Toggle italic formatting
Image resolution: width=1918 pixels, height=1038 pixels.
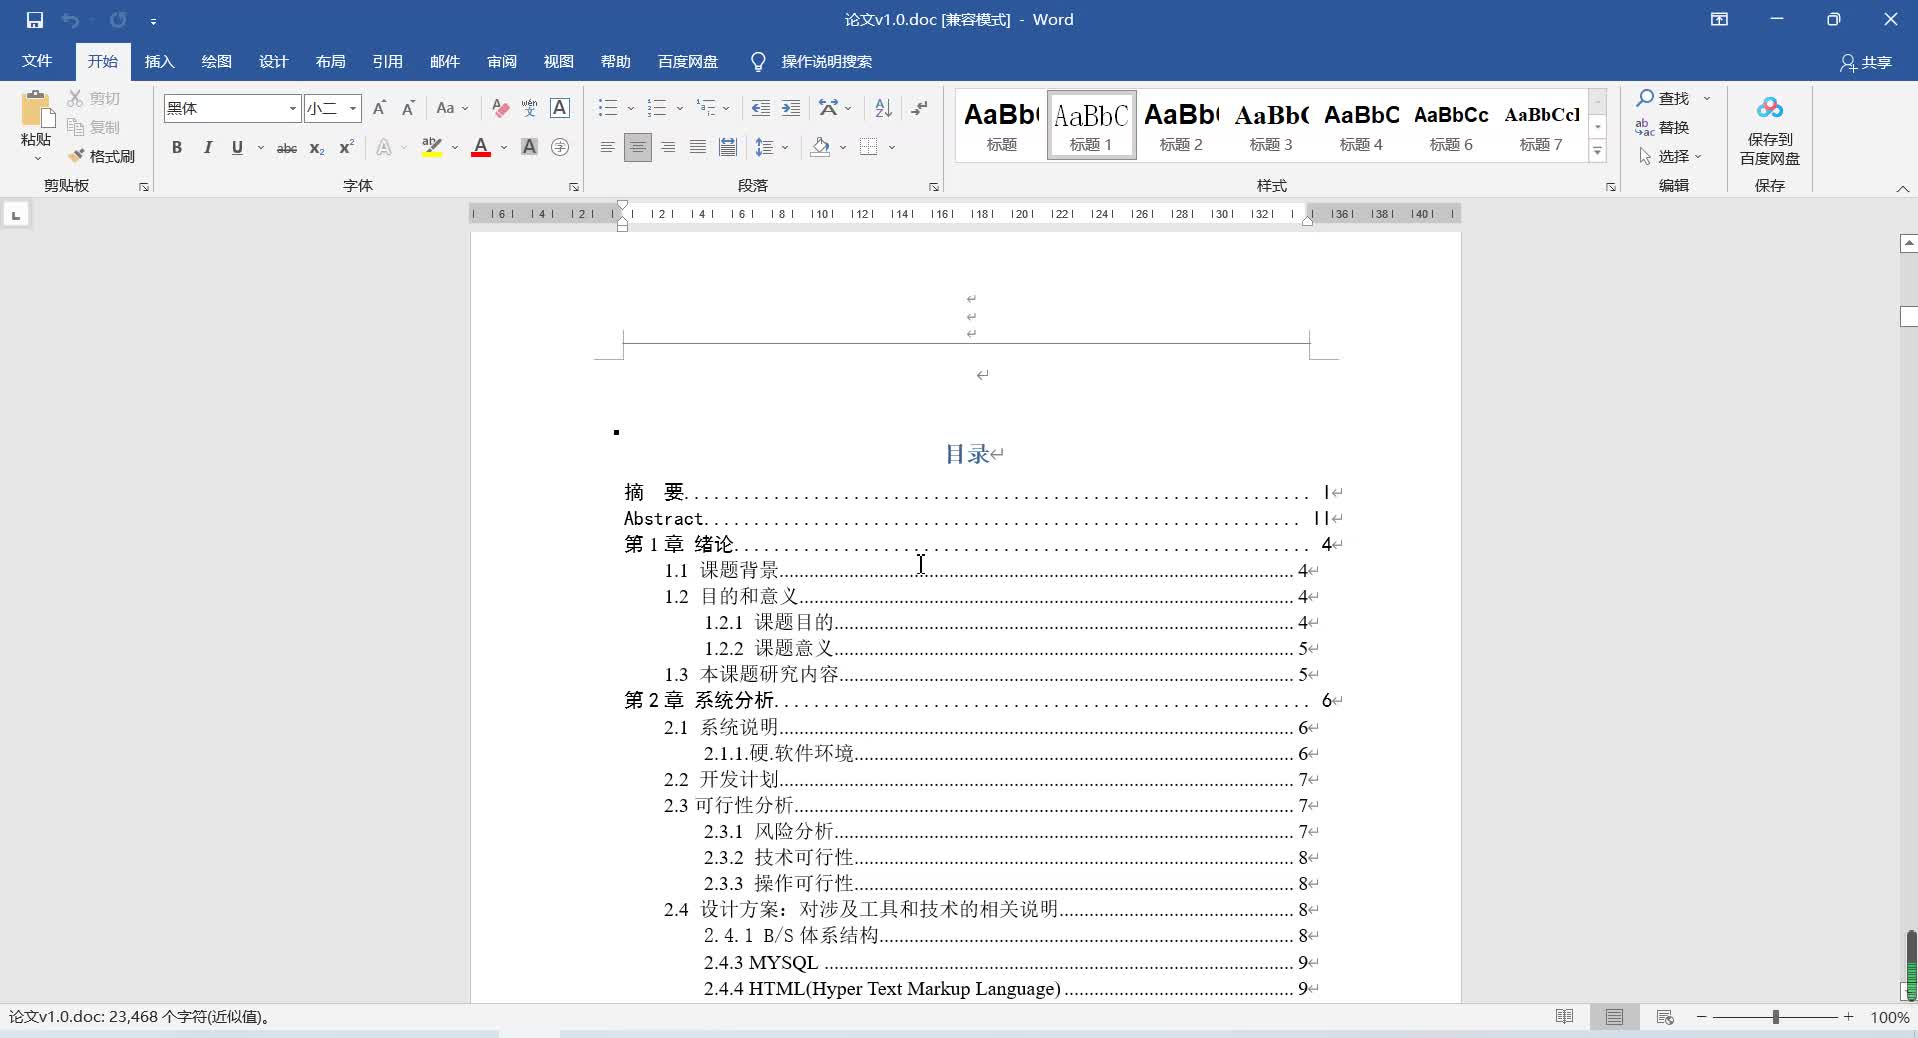pos(207,148)
